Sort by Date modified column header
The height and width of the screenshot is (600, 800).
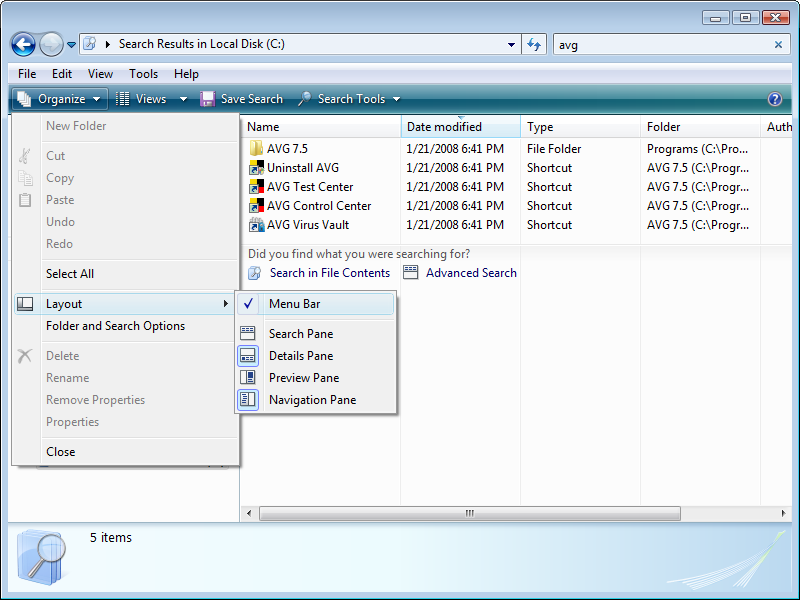(x=461, y=127)
